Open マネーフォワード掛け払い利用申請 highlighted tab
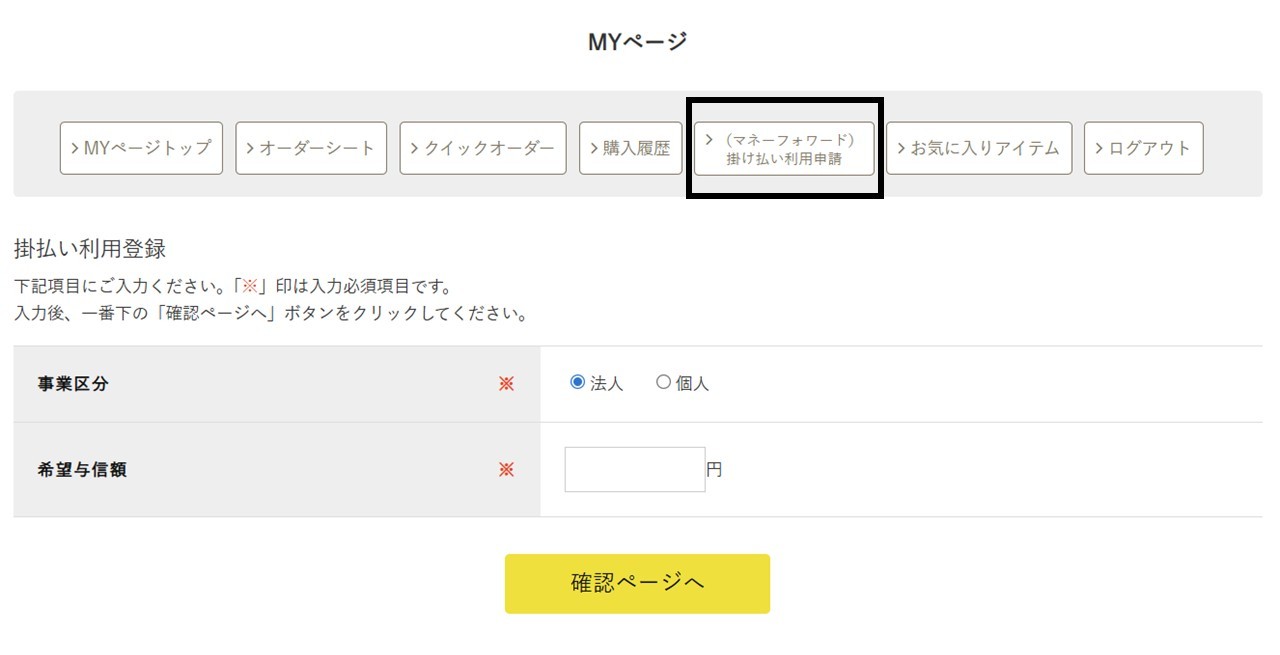Image resolution: width=1280 pixels, height=655 pixels. [x=783, y=147]
